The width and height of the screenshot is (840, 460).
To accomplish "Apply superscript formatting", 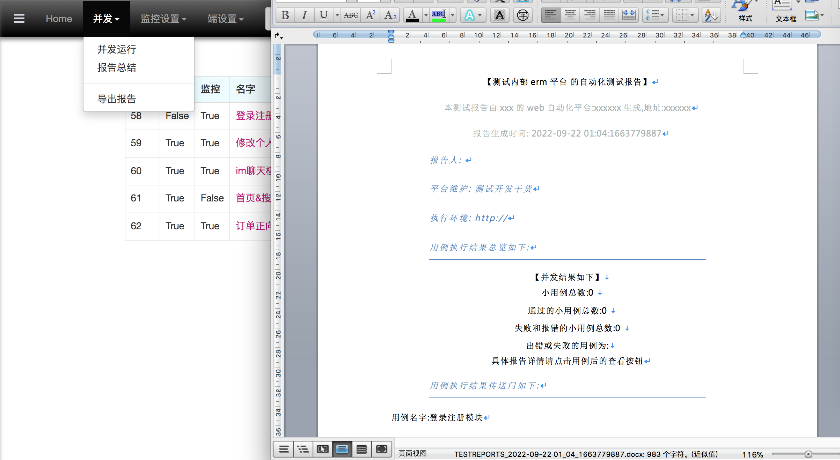I will [371, 15].
